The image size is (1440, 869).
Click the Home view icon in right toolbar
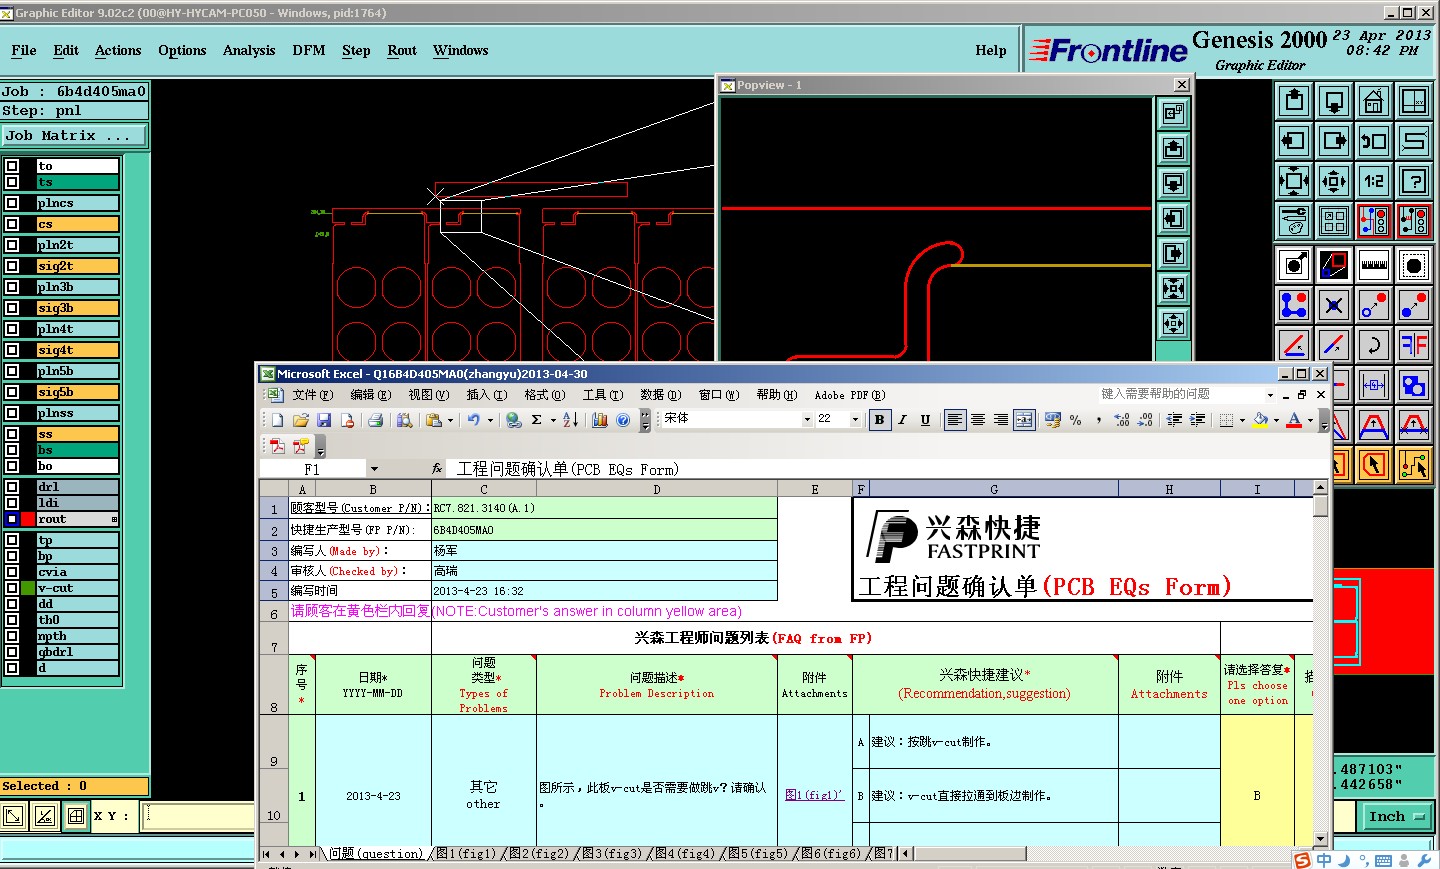[x=1374, y=101]
